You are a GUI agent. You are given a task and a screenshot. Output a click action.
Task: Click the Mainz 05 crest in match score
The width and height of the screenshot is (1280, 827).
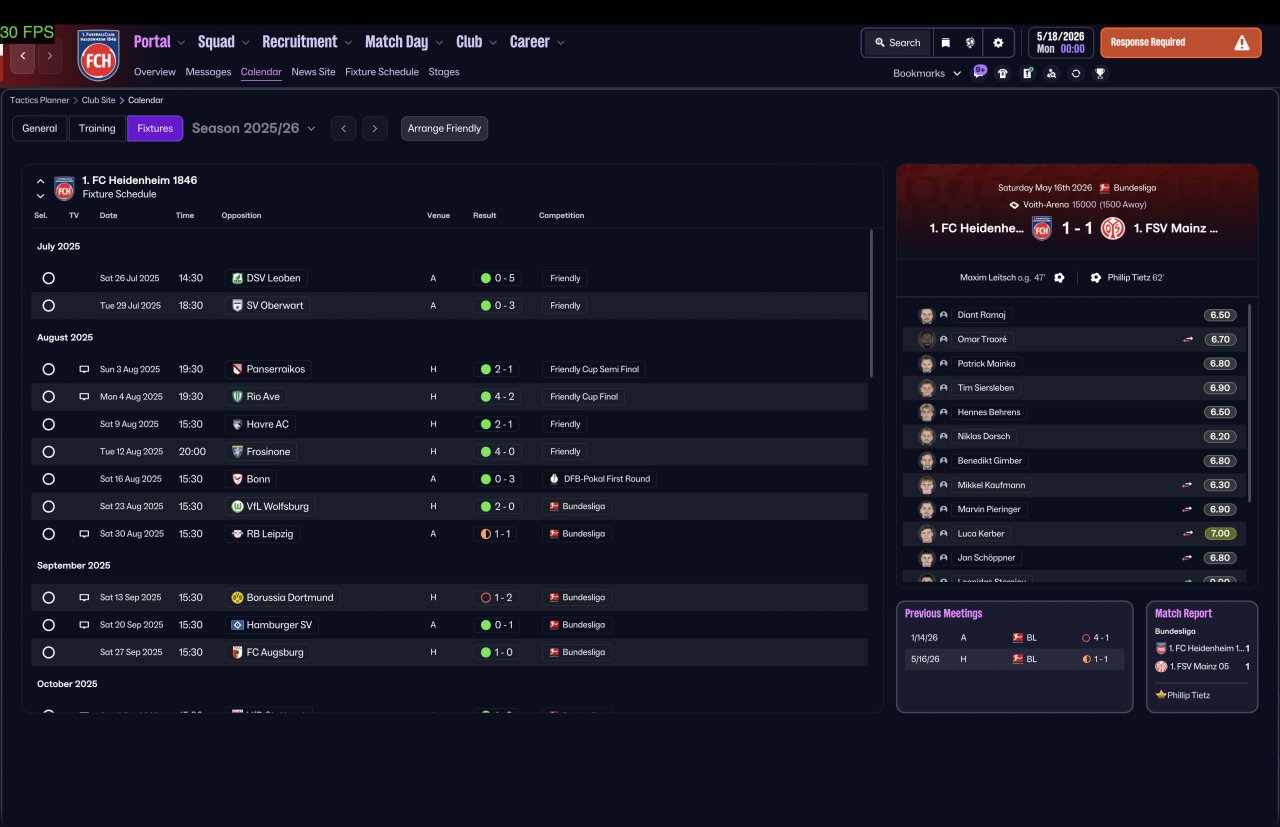click(1113, 228)
